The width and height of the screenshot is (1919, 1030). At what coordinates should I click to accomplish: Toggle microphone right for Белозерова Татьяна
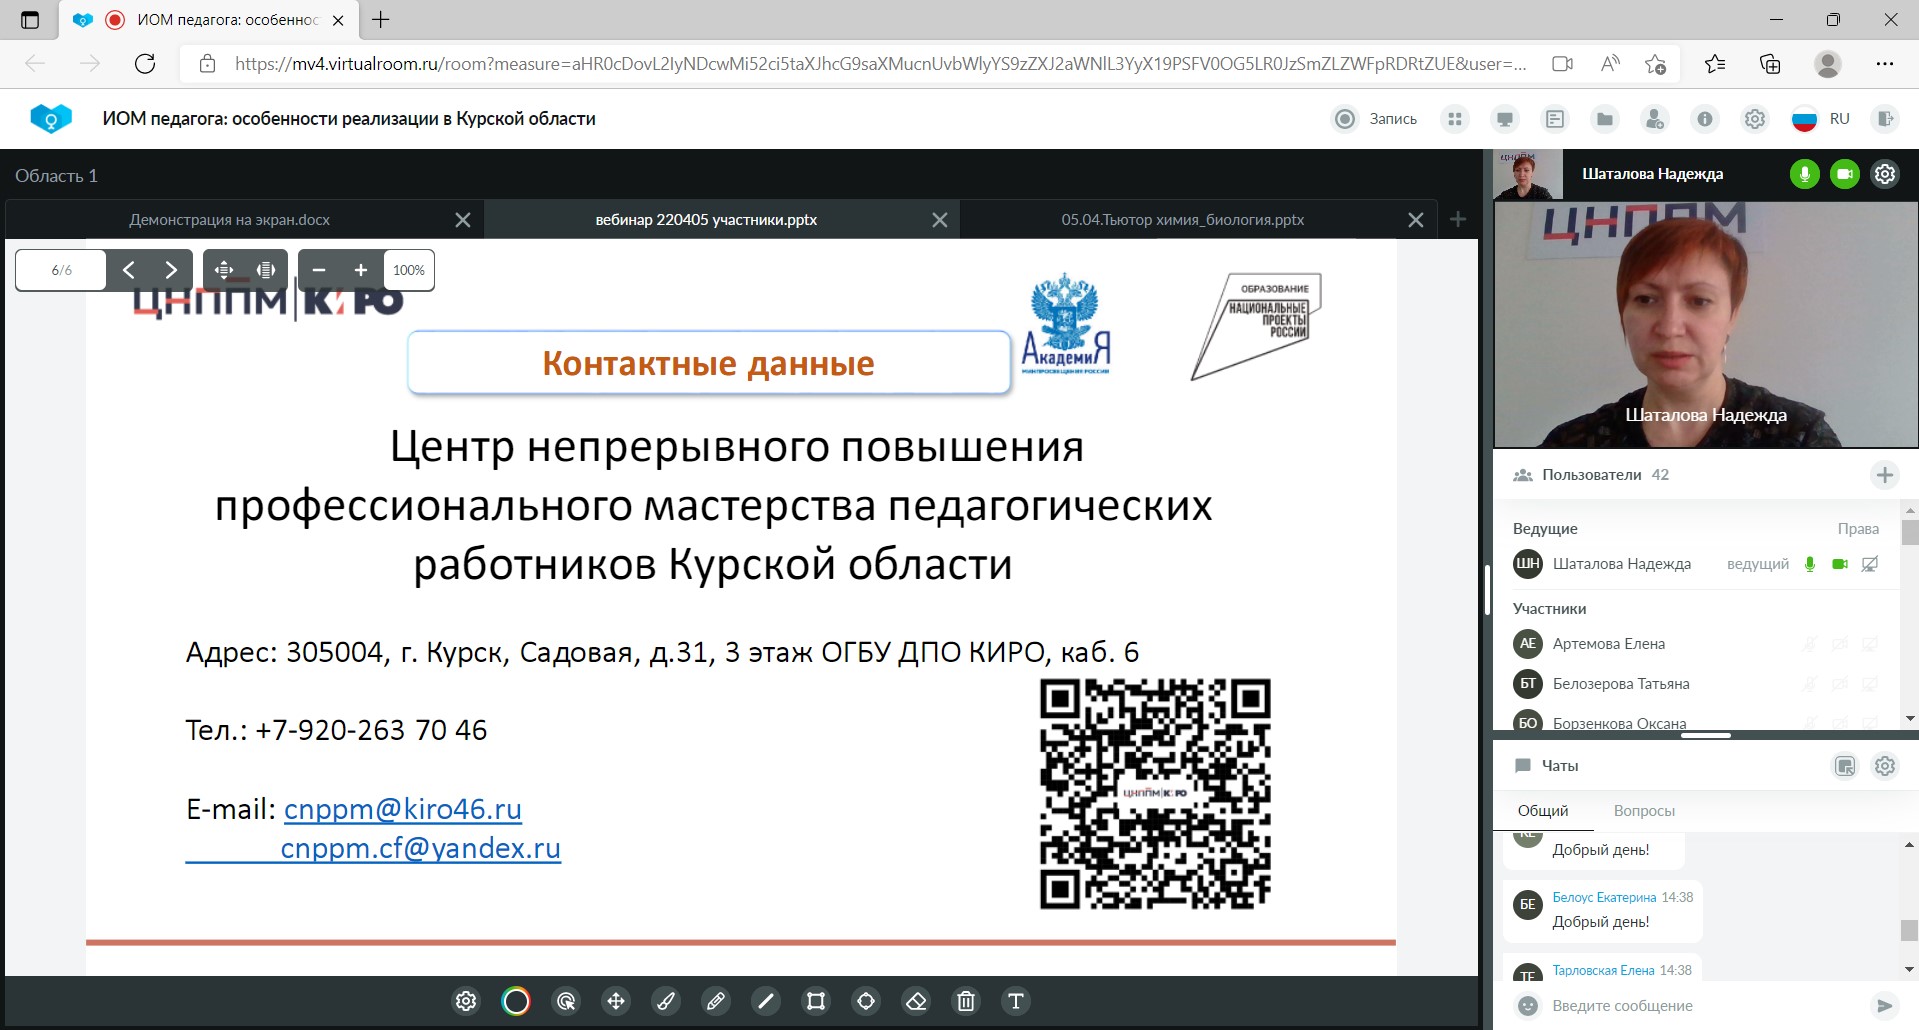tap(1809, 684)
